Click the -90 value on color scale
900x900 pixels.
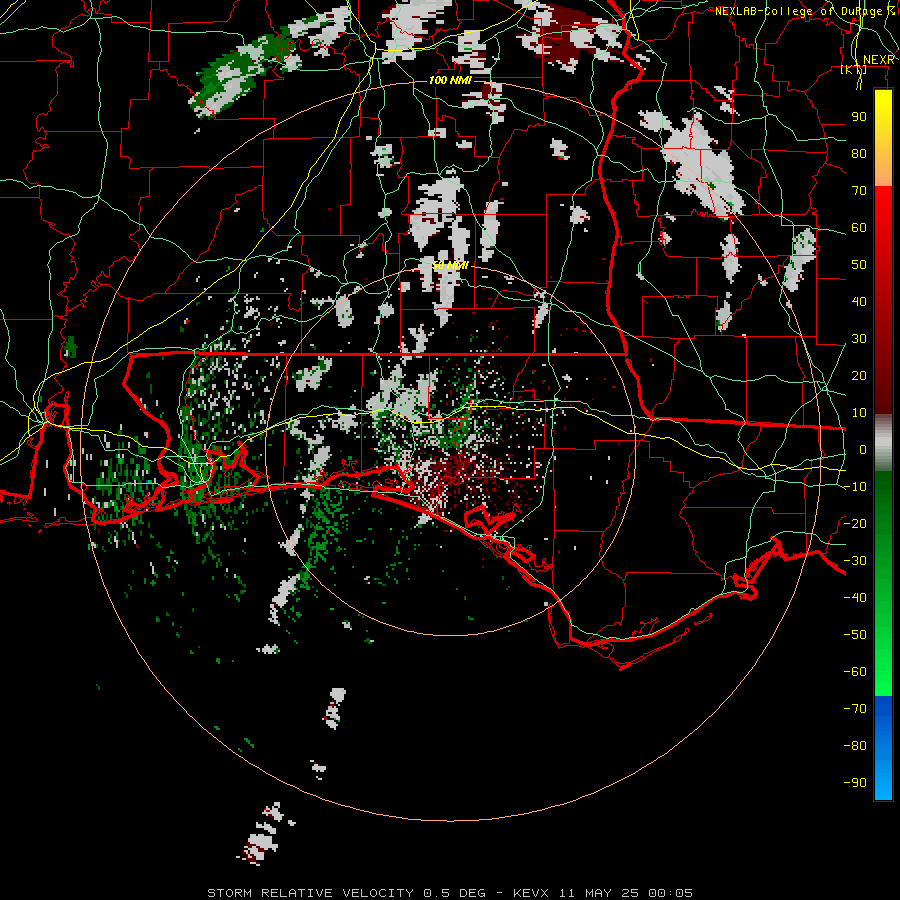[855, 783]
